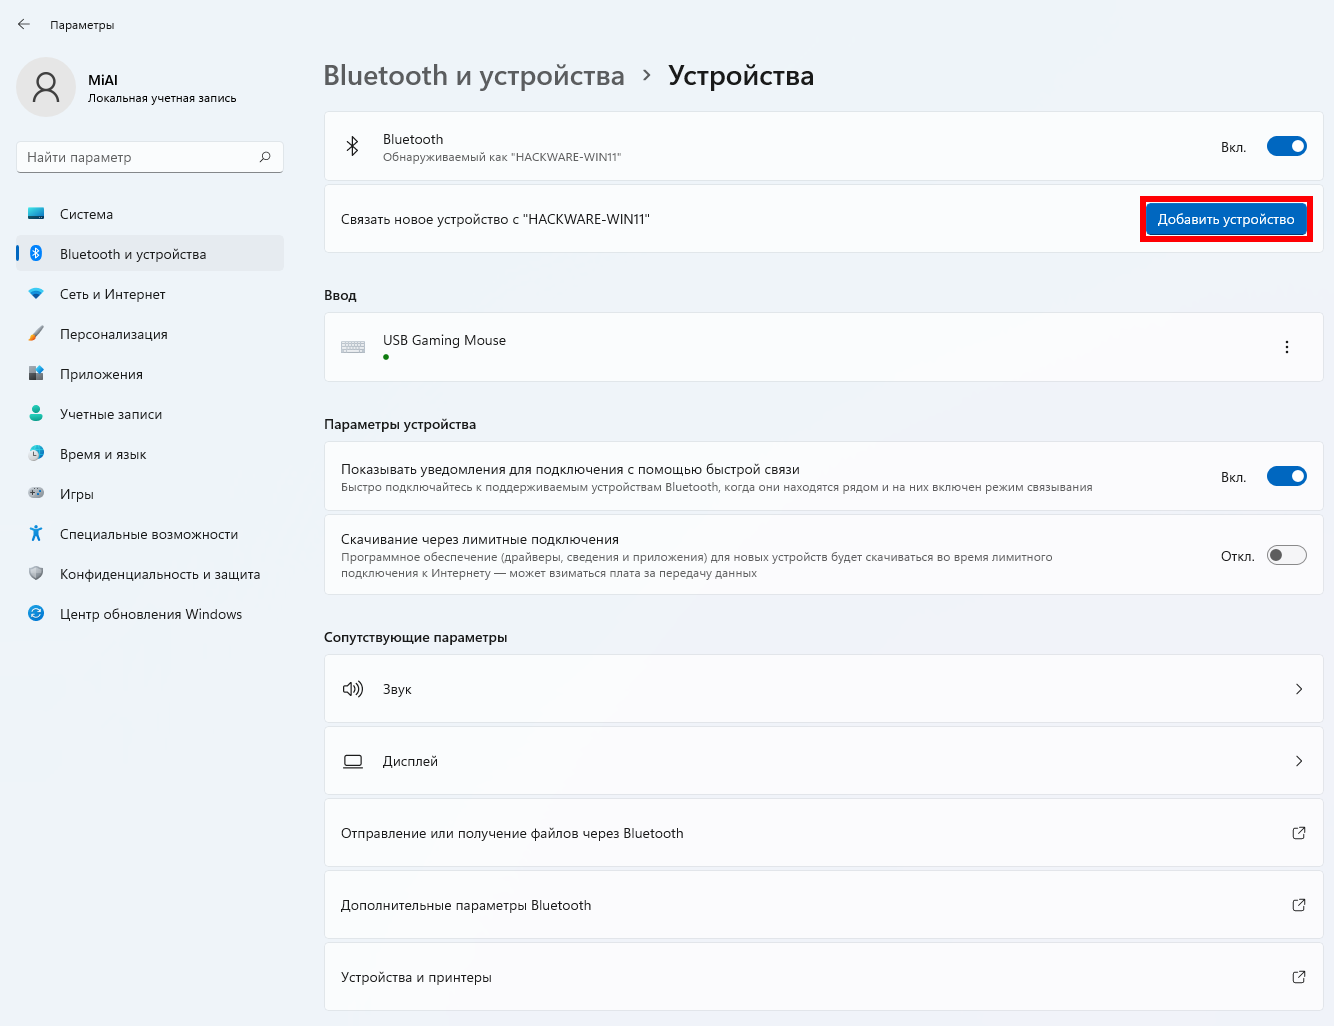
Task: Click Локальная учетная запись text
Action: coord(162,98)
